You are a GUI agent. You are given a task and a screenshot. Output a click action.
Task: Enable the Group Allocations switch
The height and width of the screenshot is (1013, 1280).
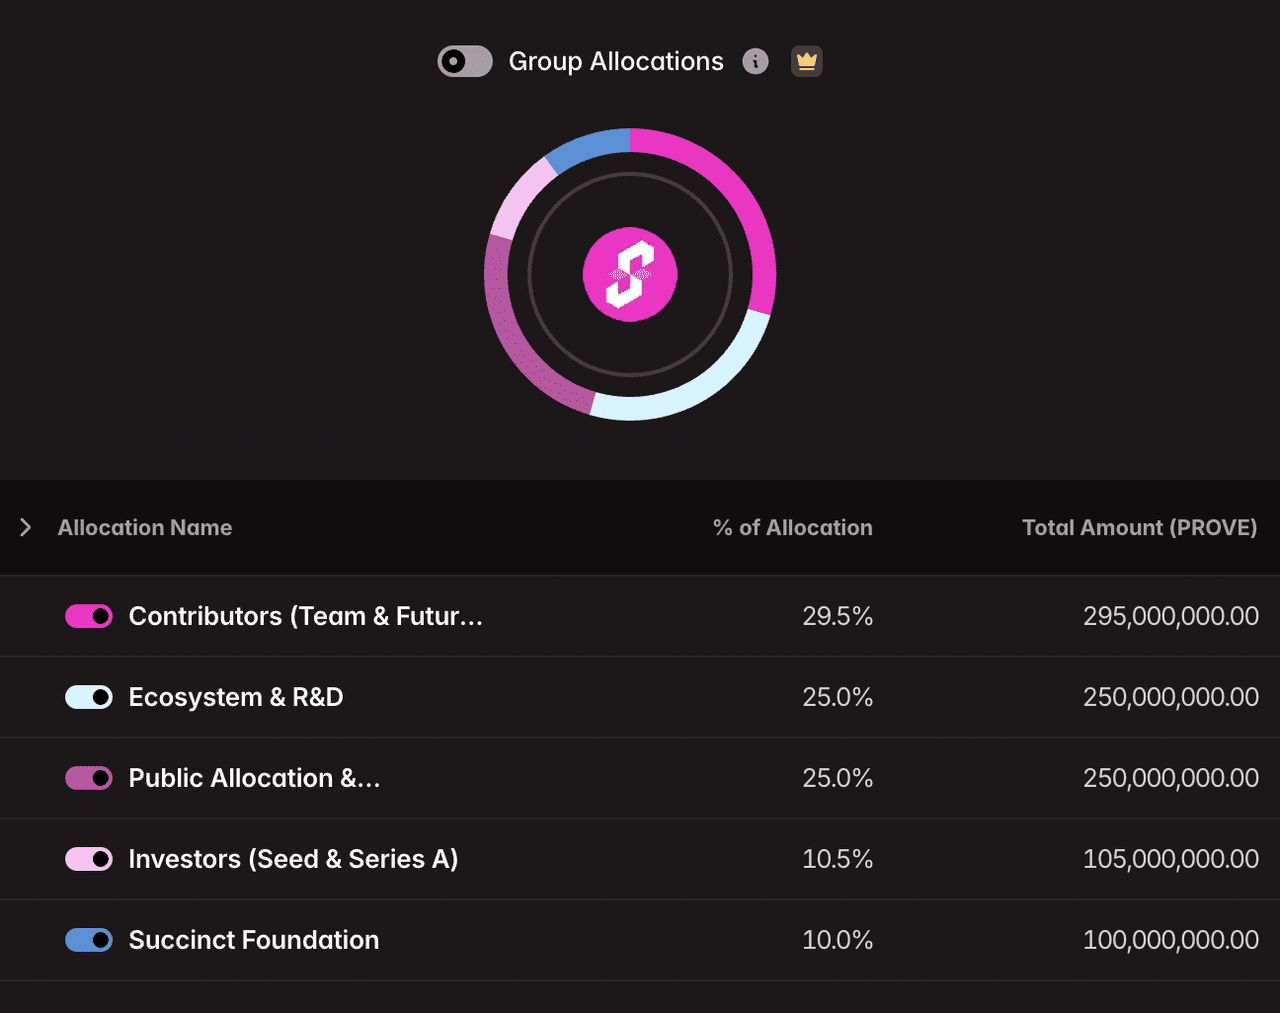(465, 61)
